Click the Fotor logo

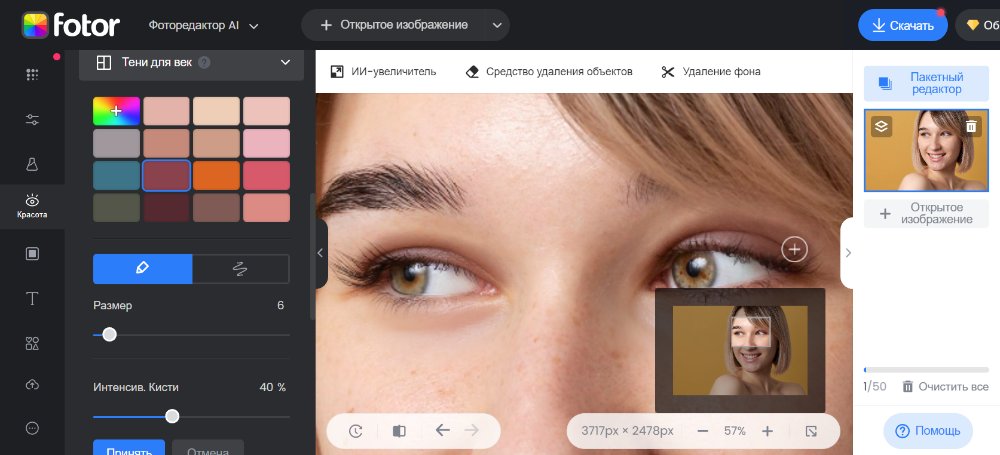(71, 25)
